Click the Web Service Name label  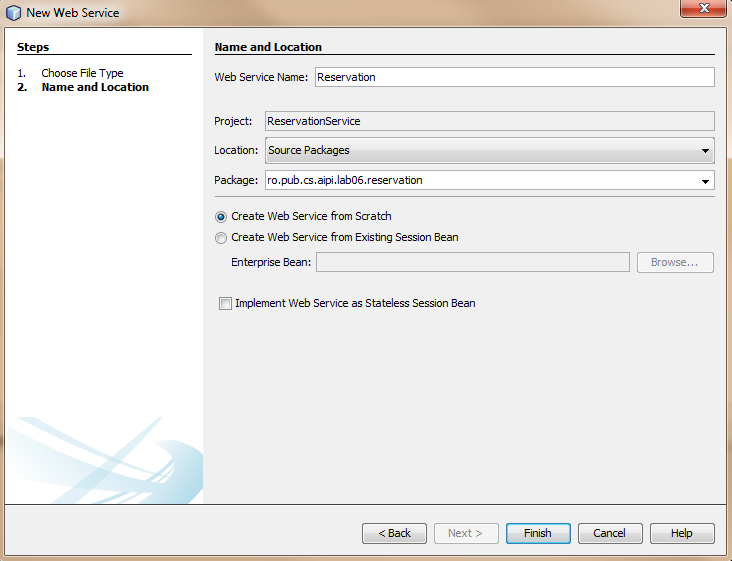pyautogui.click(x=261, y=77)
